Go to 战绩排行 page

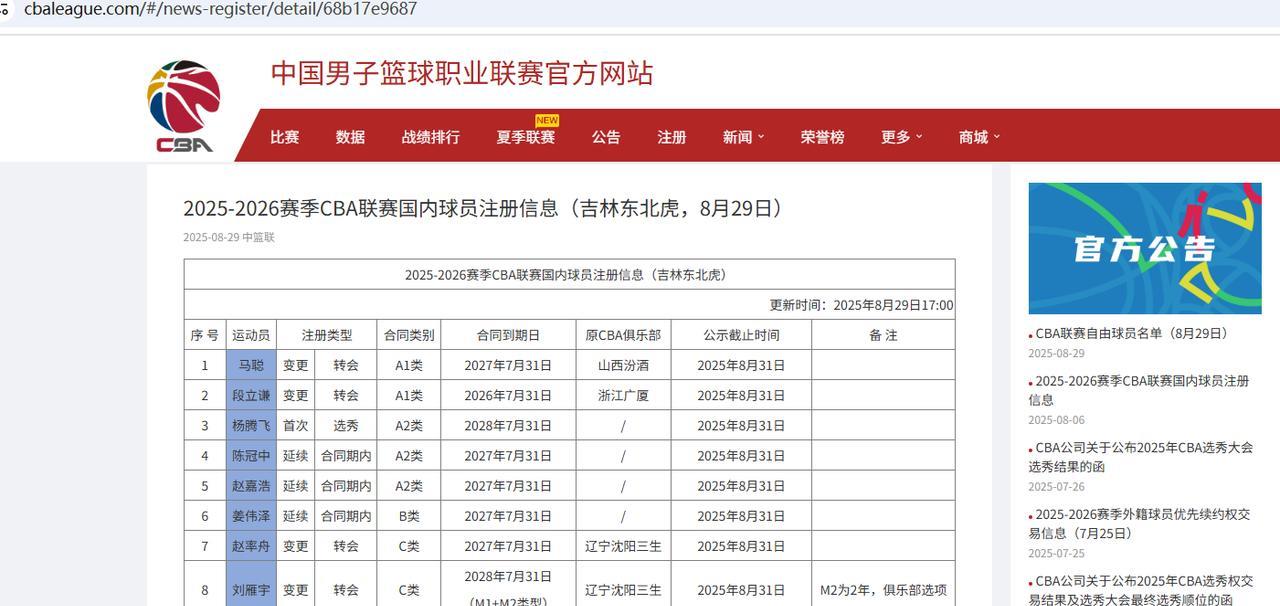click(x=431, y=137)
